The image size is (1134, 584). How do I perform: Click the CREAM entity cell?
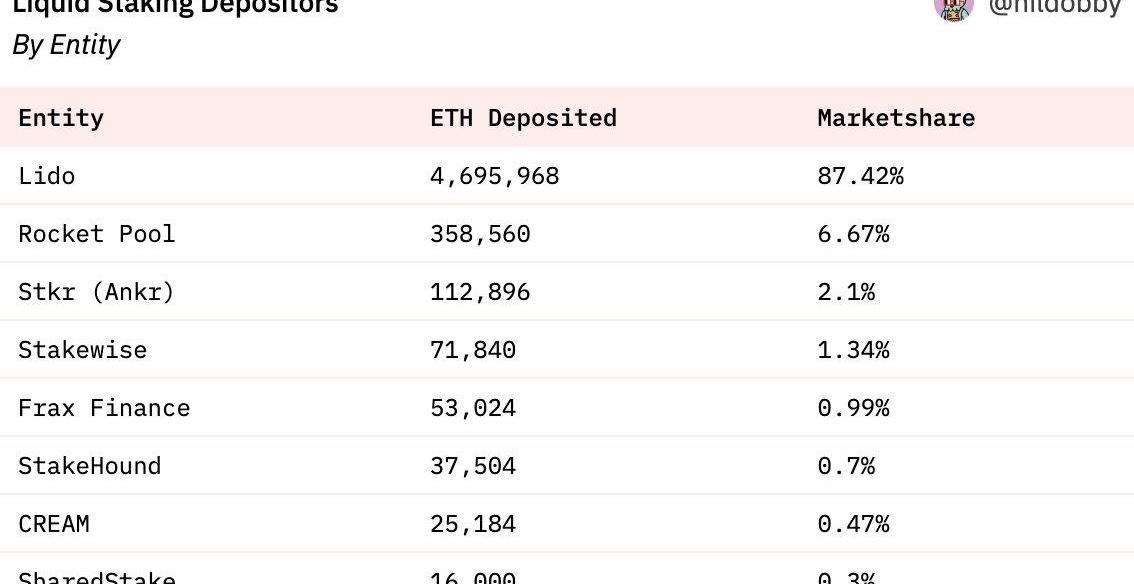pos(54,524)
